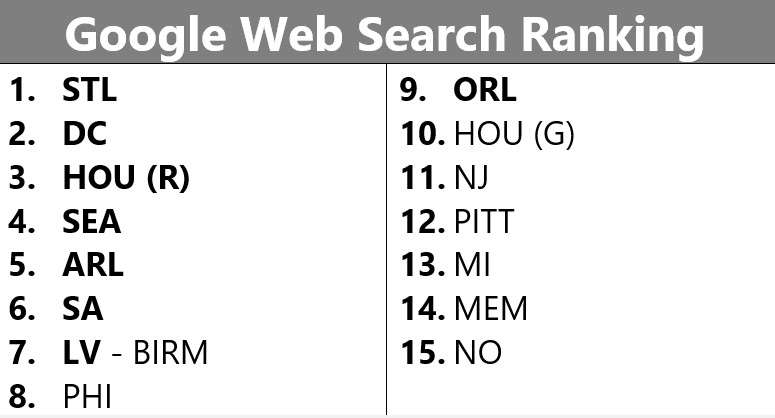Select HOU (R) at rank three
Viewport: 775px width, 418px height.
tap(126, 178)
